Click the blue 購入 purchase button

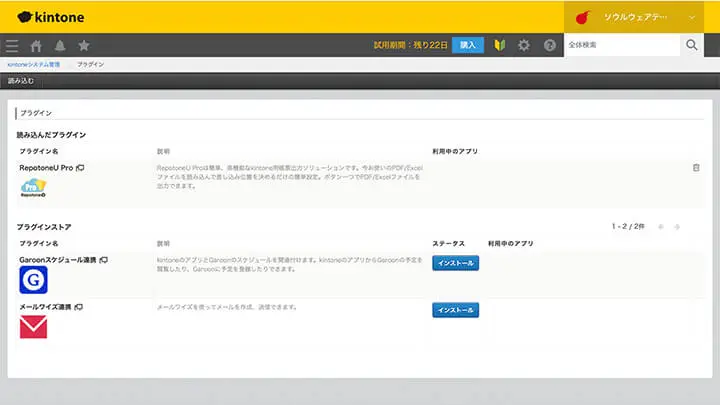coord(467,45)
